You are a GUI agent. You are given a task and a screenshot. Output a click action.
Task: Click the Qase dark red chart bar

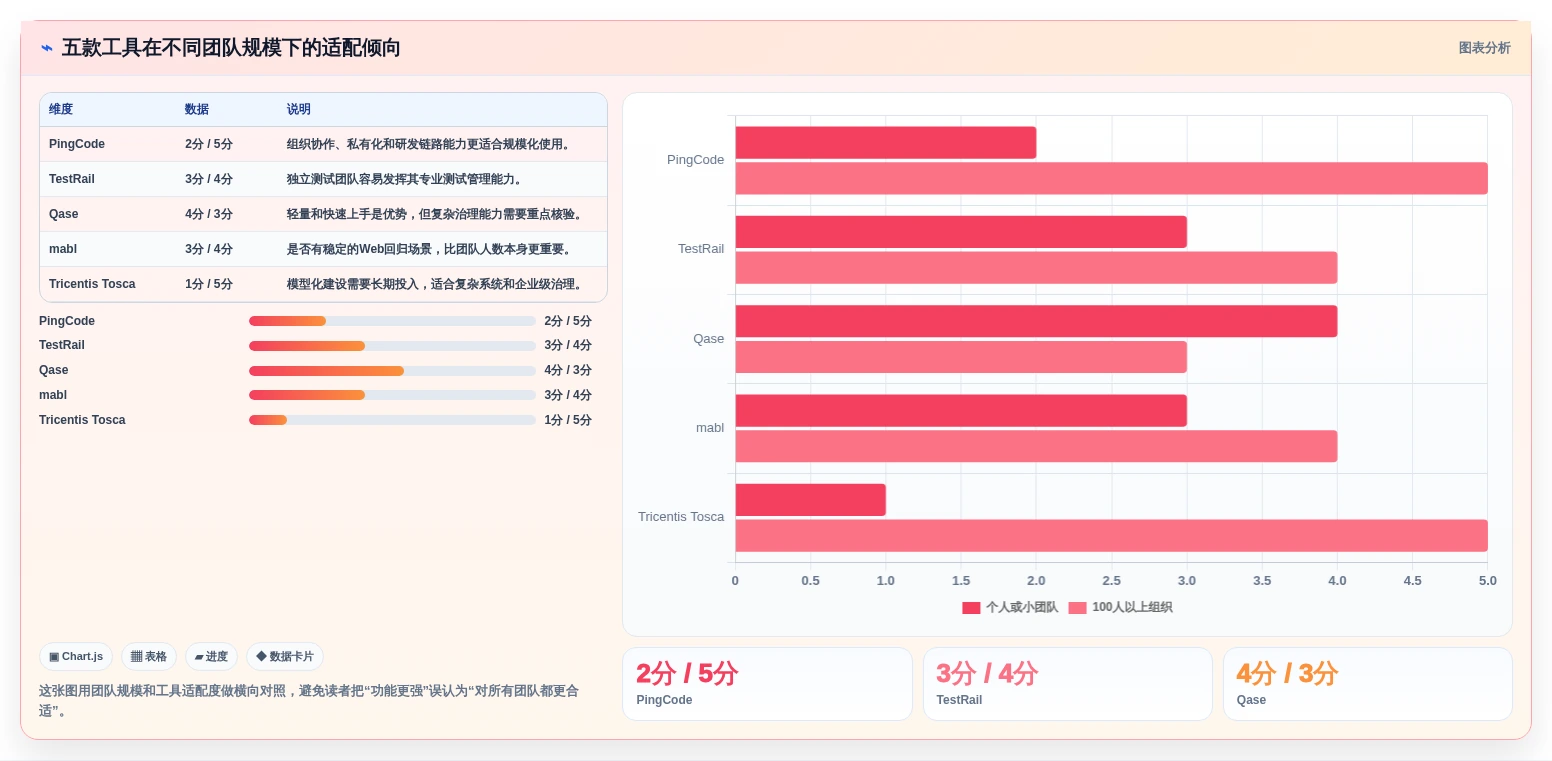[1036, 321]
